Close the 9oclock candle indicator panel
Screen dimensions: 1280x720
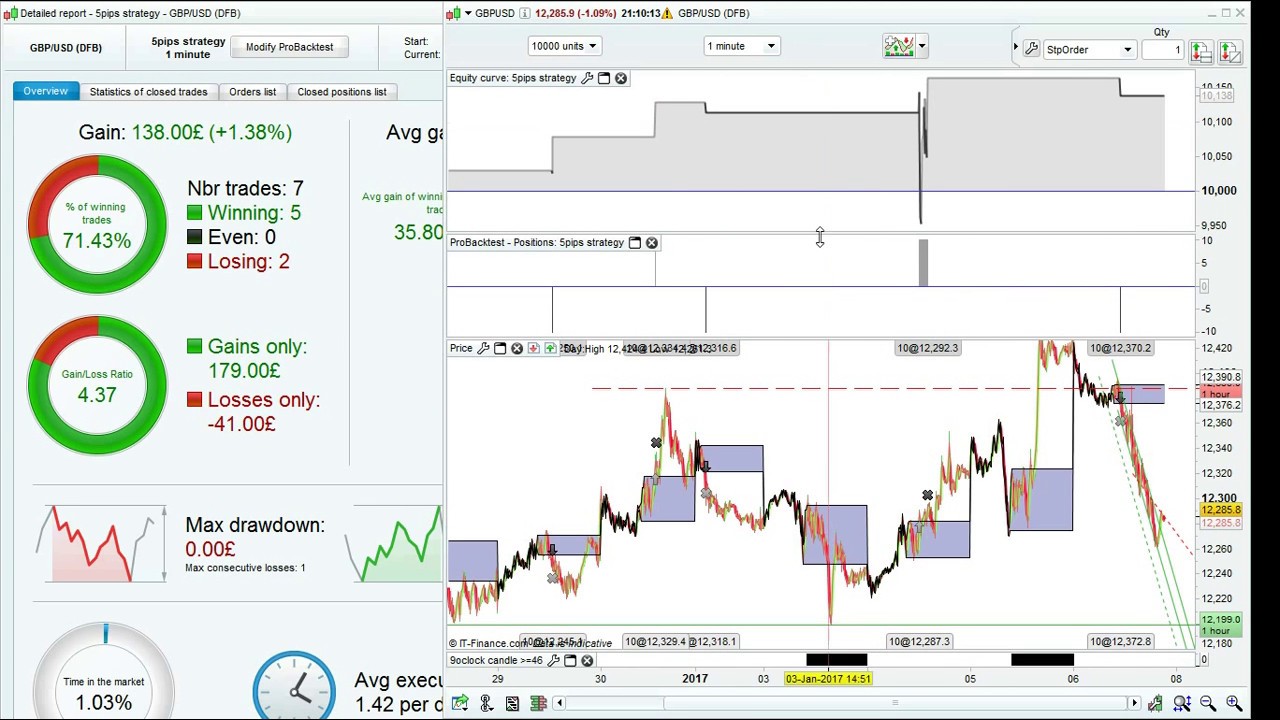[587, 660]
